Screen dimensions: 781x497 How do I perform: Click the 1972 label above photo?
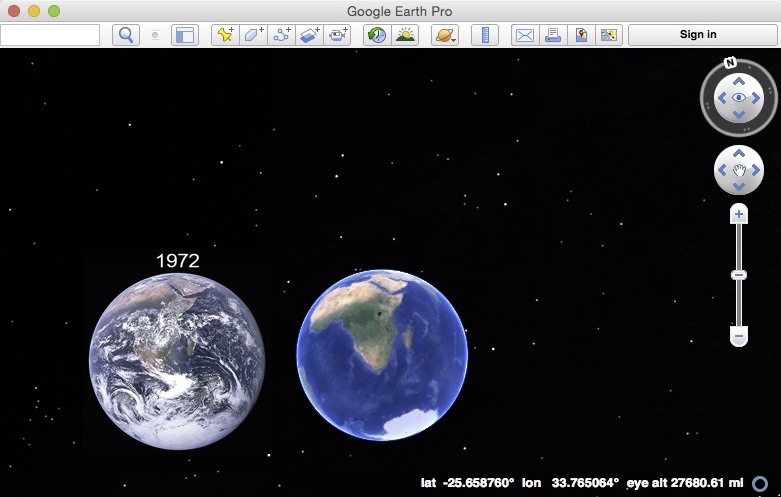(178, 260)
